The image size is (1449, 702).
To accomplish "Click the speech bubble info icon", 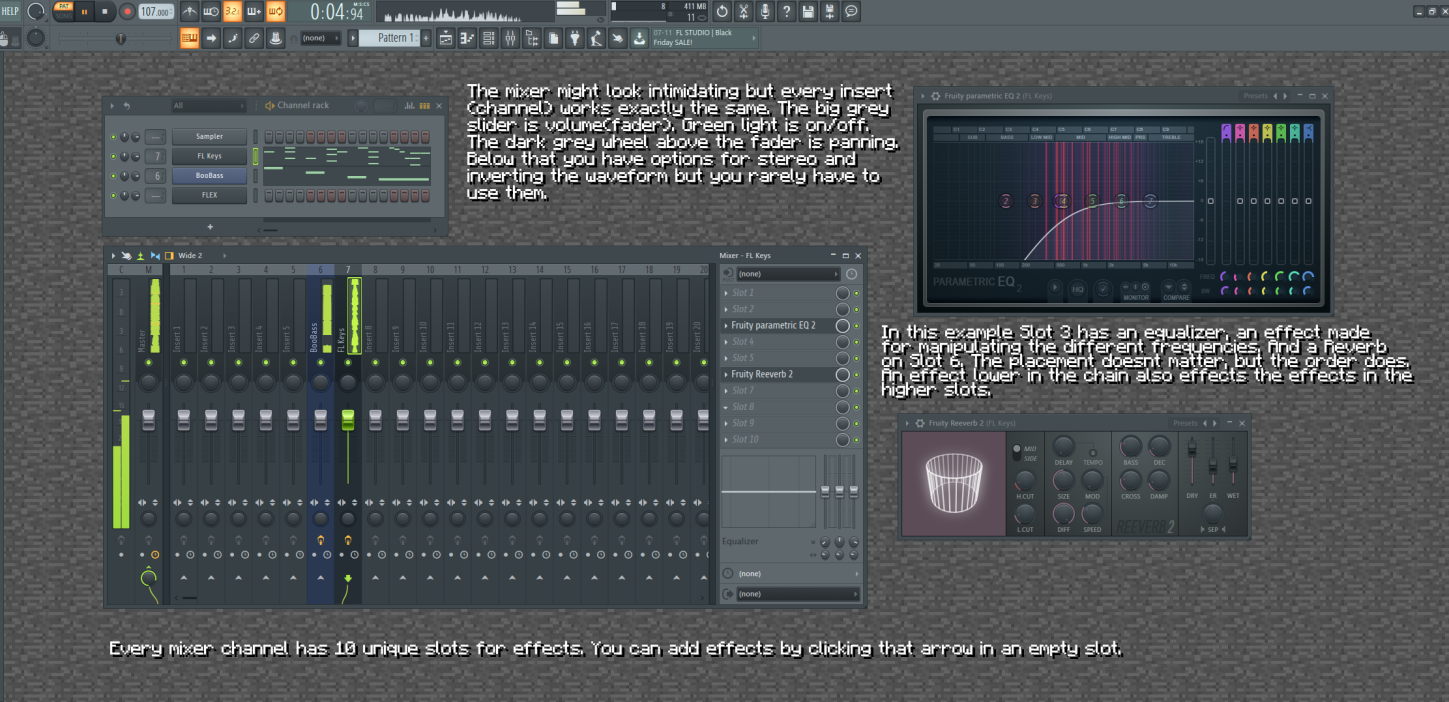I will click(x=851, y=11).
